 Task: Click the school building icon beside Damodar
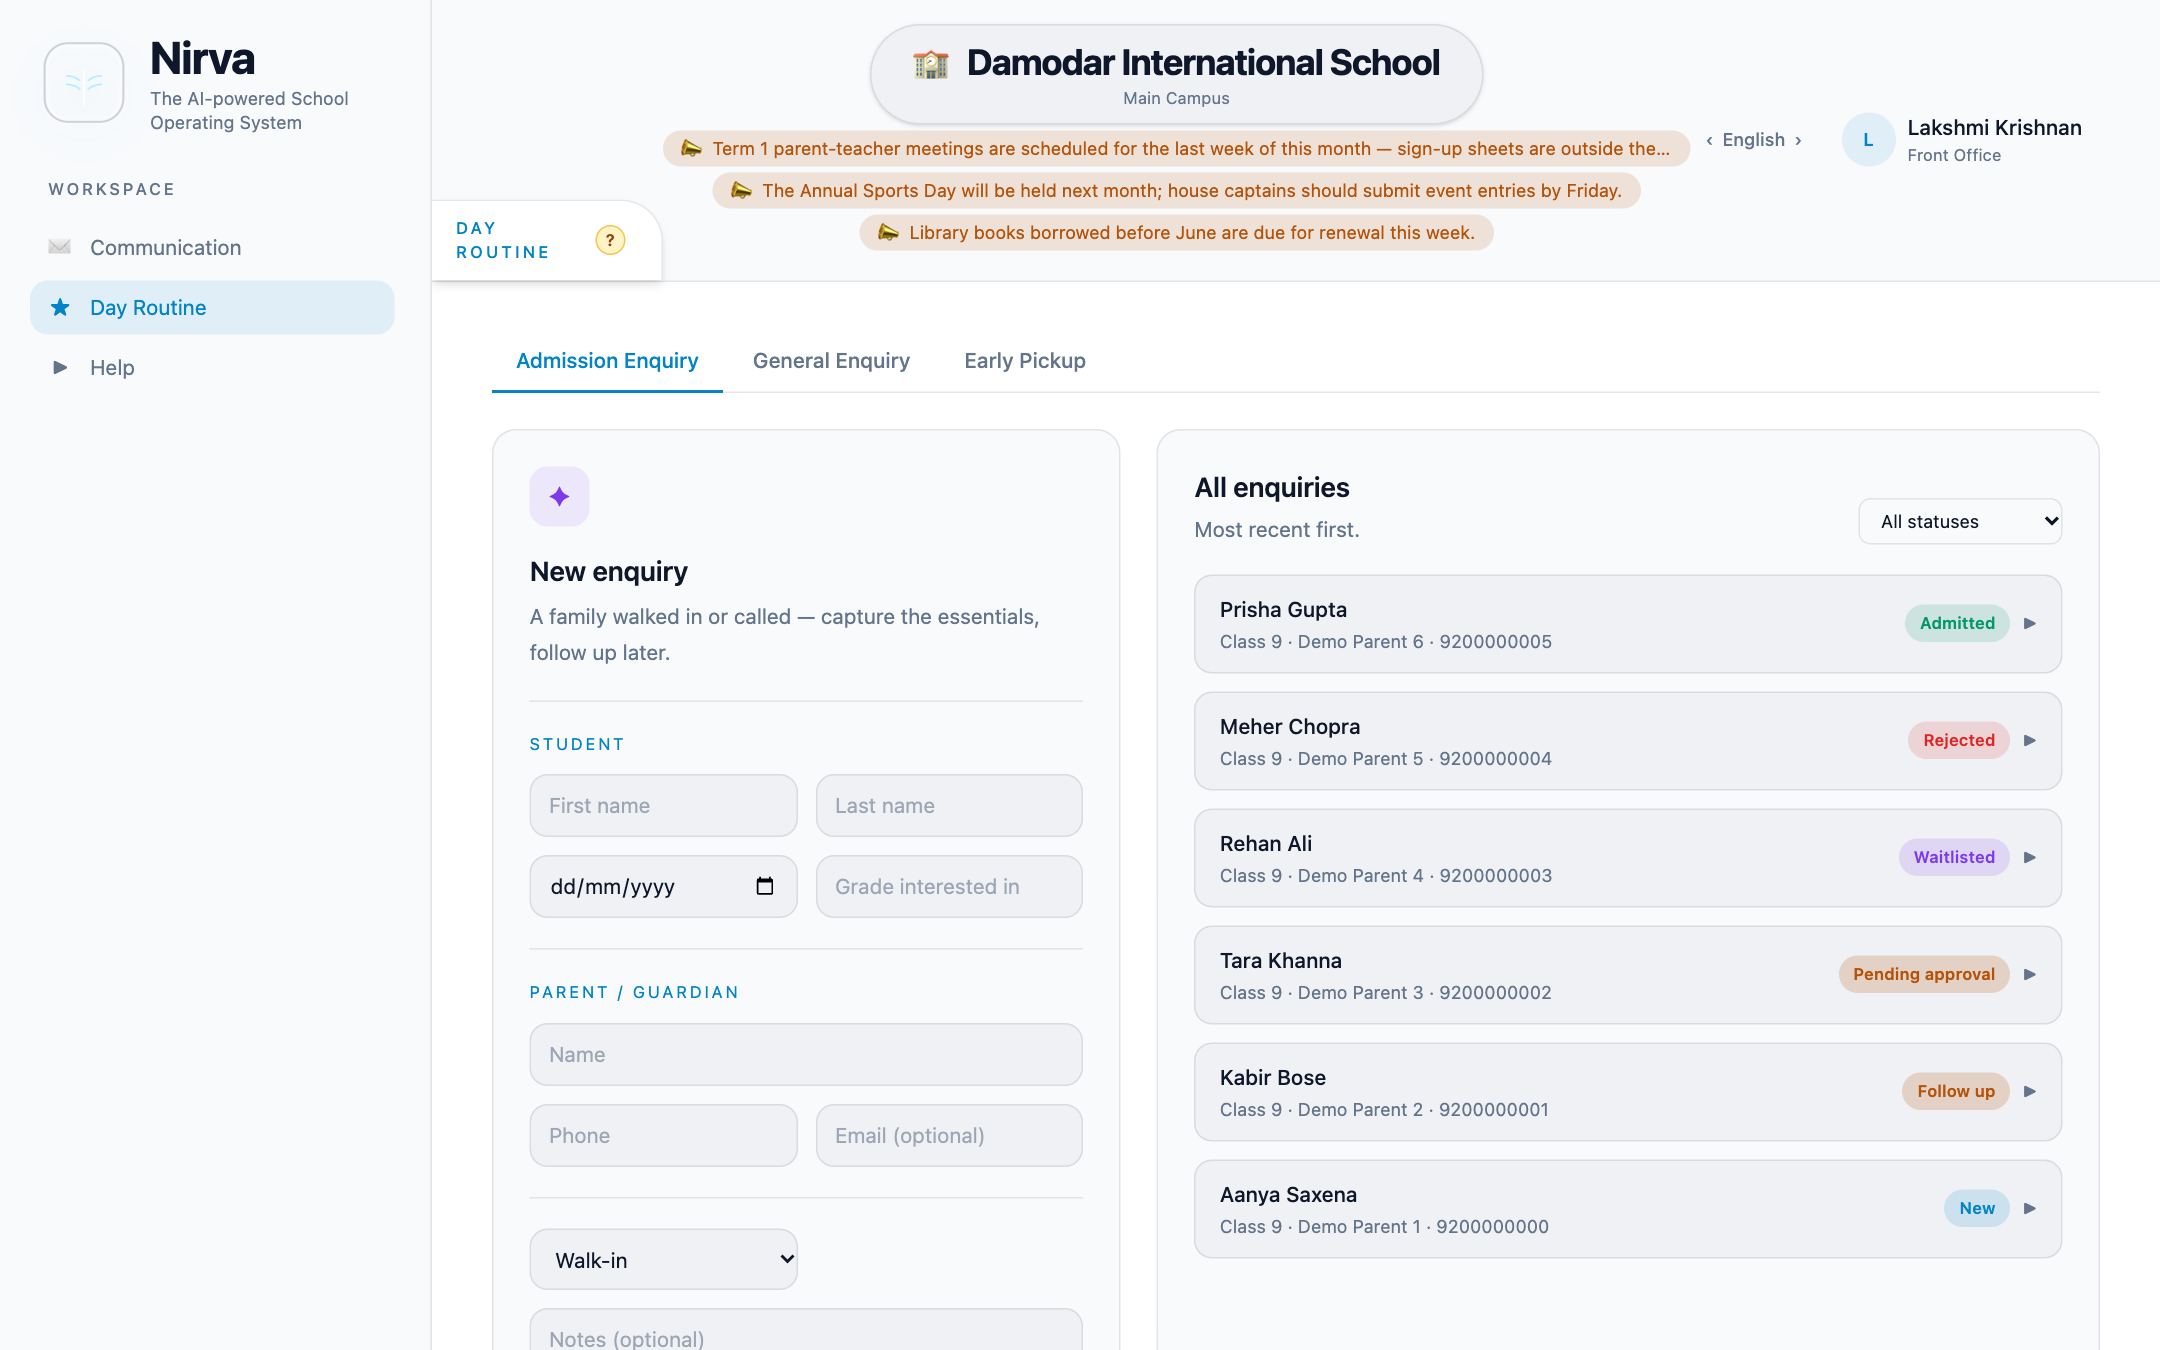pos(931,63)
